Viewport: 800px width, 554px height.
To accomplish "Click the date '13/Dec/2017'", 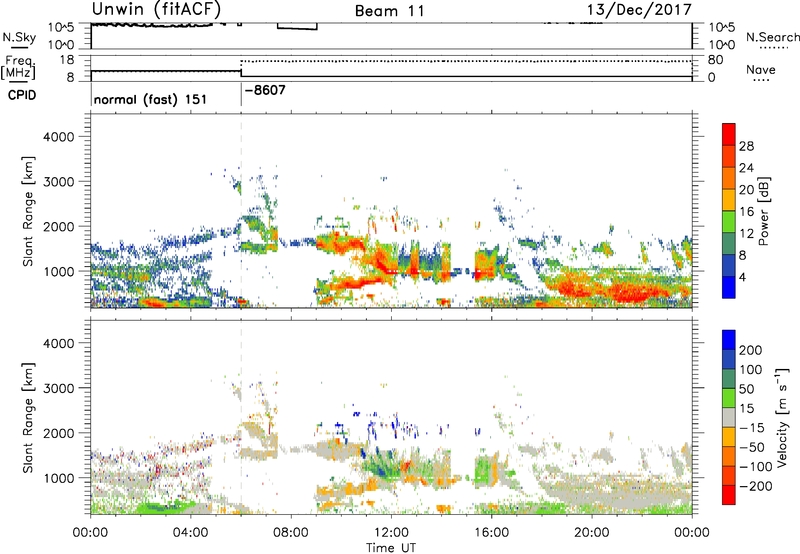I will point(639,10).
